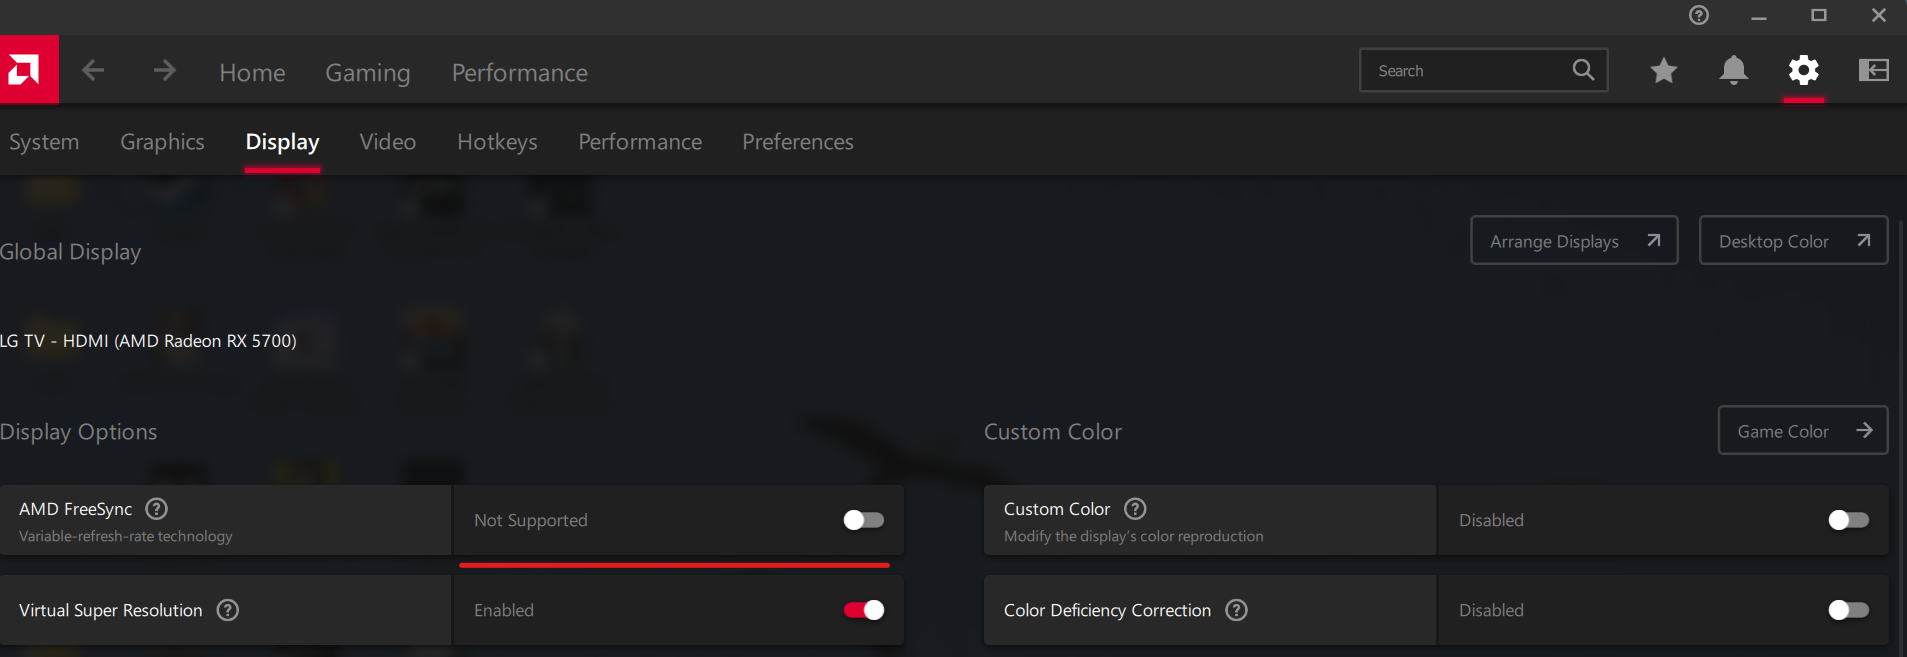Open the Gaming menu

pos(368,72)
